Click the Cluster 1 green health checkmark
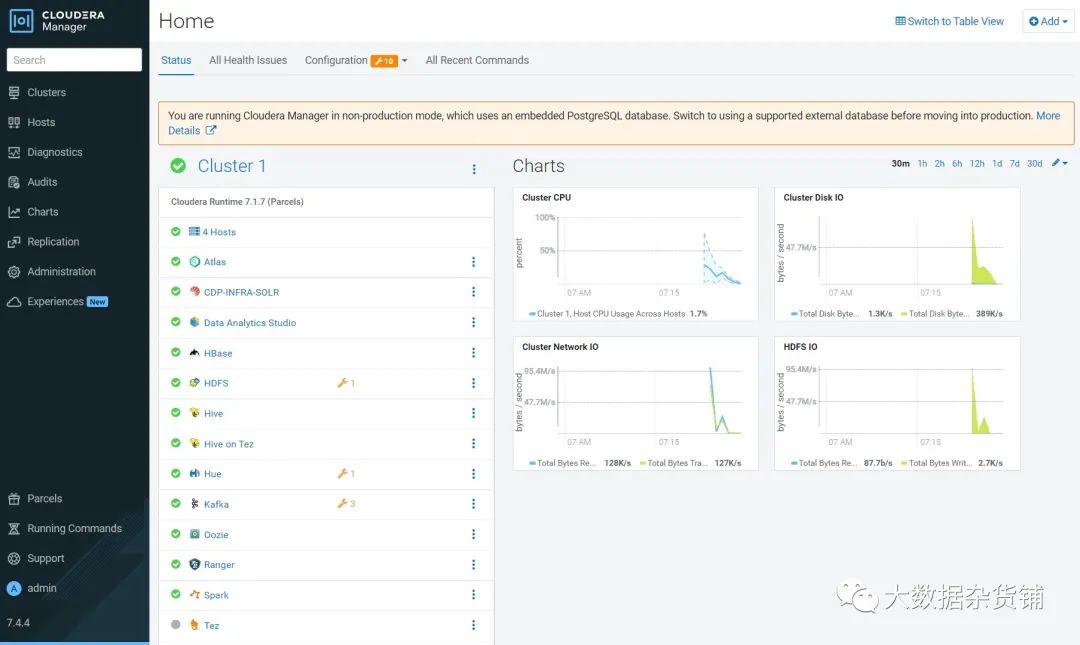 tap(178, 165)
